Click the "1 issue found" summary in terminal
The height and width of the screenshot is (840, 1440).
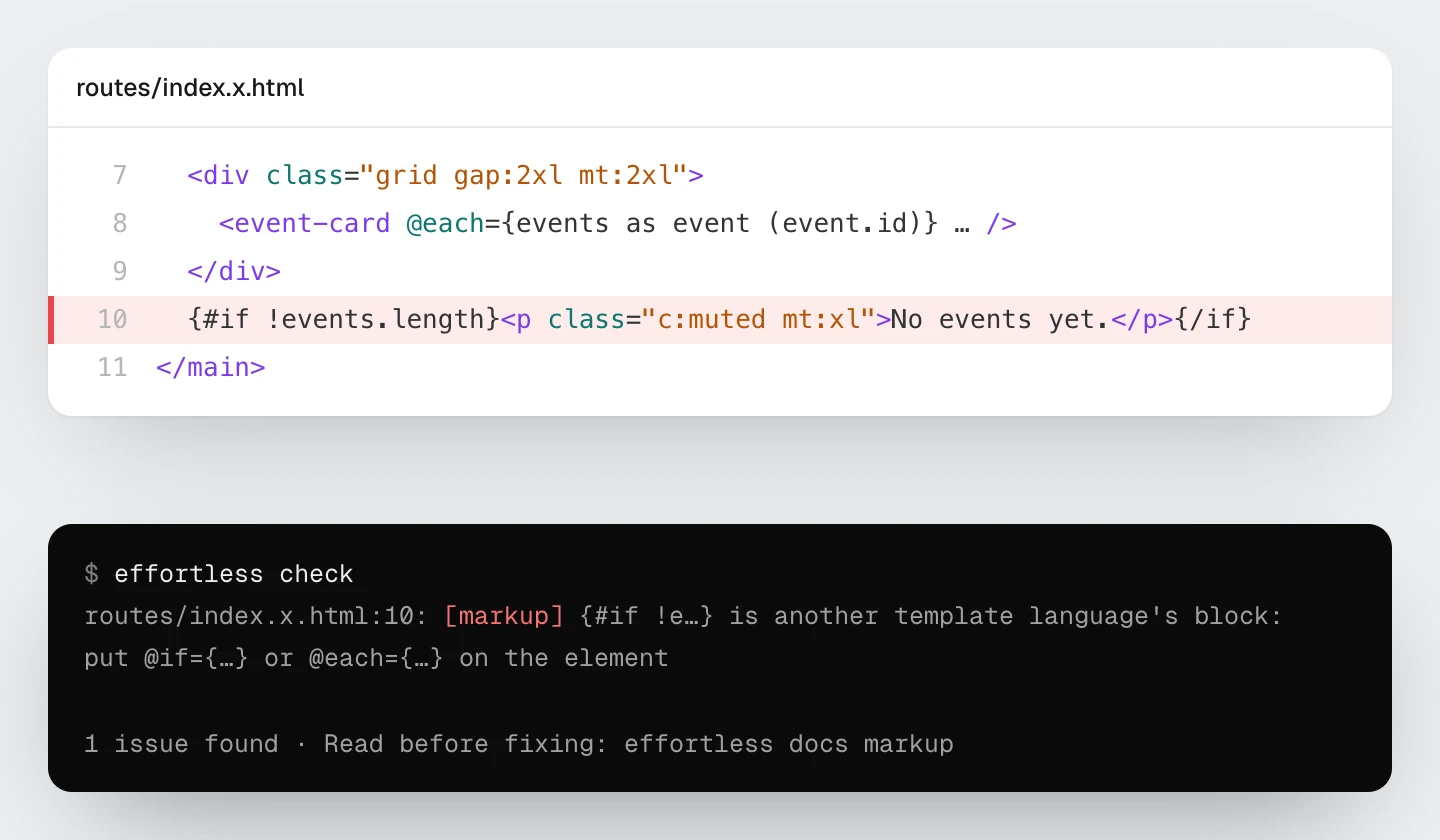(182, 744)
